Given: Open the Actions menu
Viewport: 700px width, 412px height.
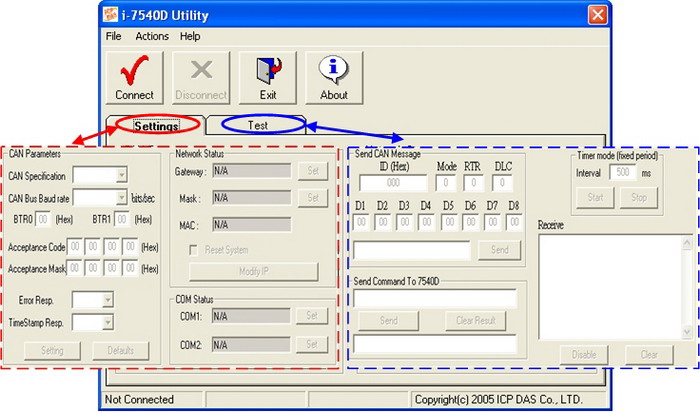Looking at the screenshot, I should [x=152, y=36].
